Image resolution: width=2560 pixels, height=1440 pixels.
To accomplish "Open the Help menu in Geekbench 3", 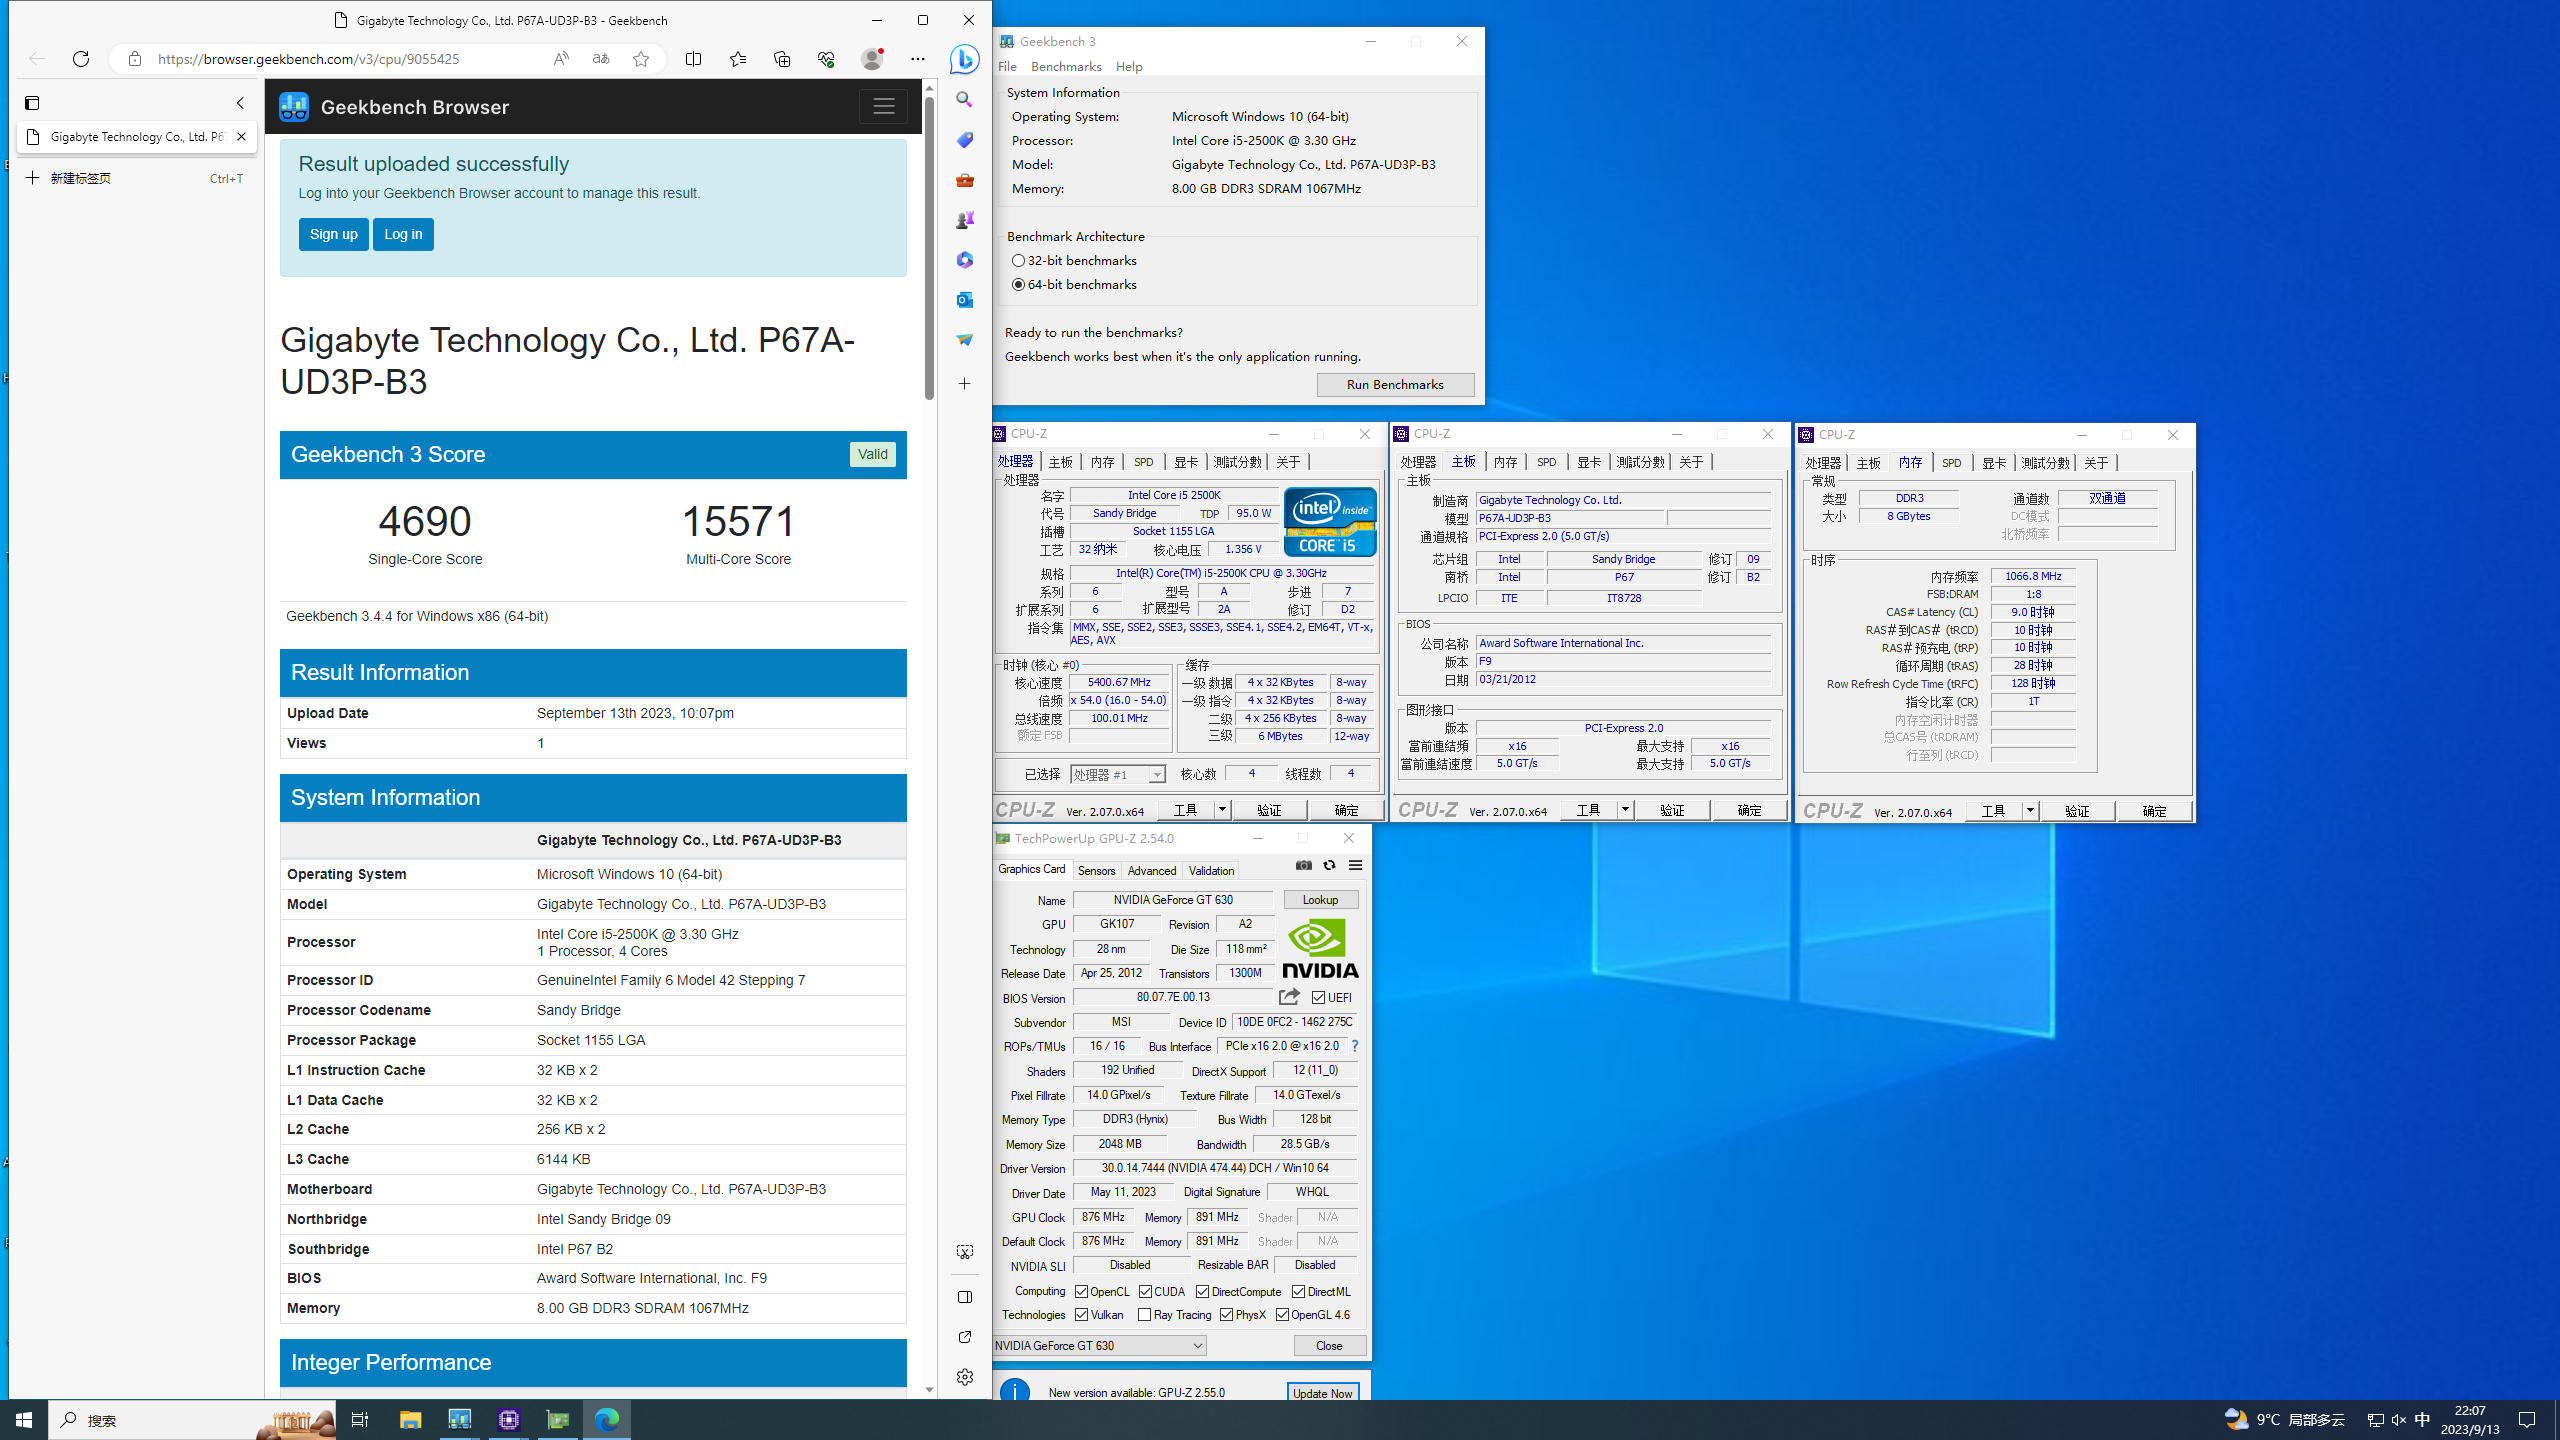I will pos(1129,66).
